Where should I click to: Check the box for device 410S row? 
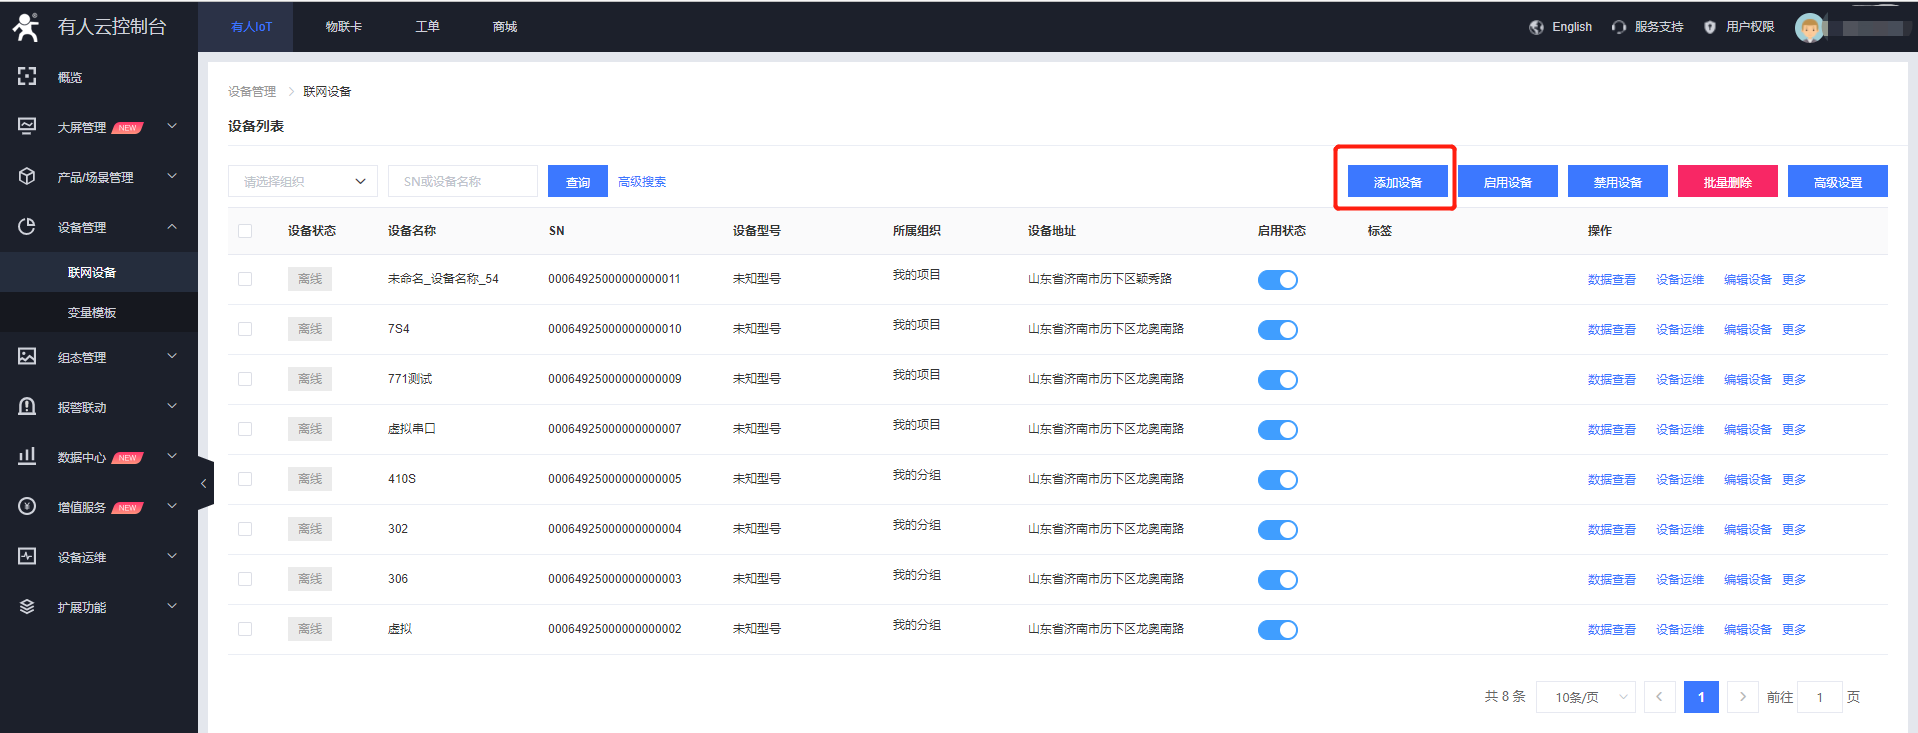tap(245, 479)
